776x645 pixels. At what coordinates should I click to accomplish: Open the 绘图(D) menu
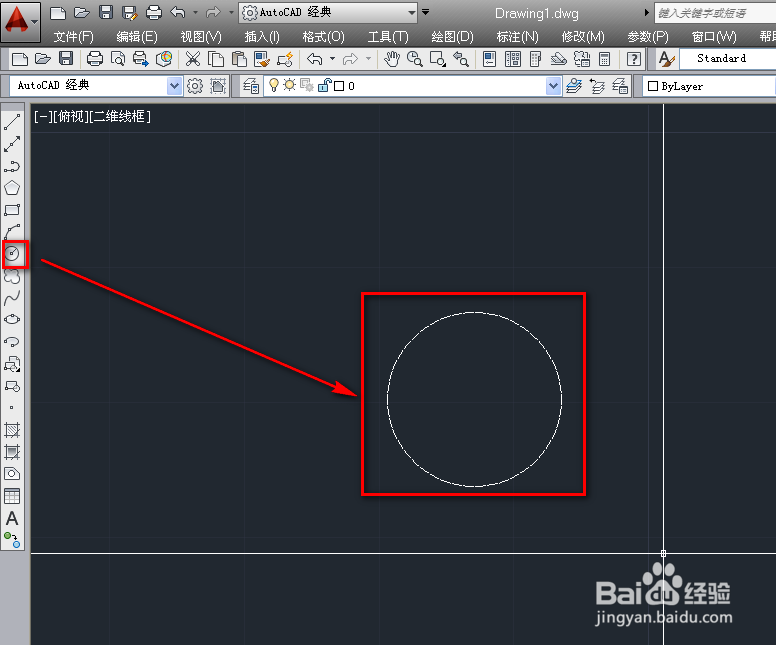[x=452, y=37]
